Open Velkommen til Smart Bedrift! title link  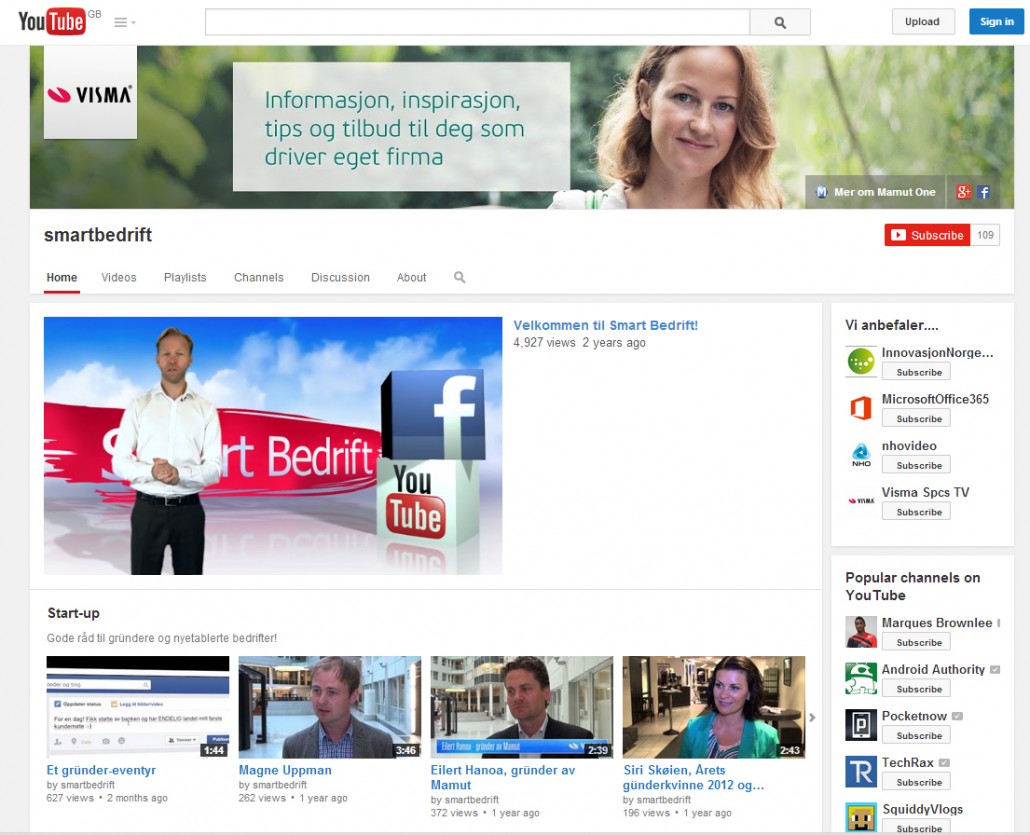tap(606, 325)
